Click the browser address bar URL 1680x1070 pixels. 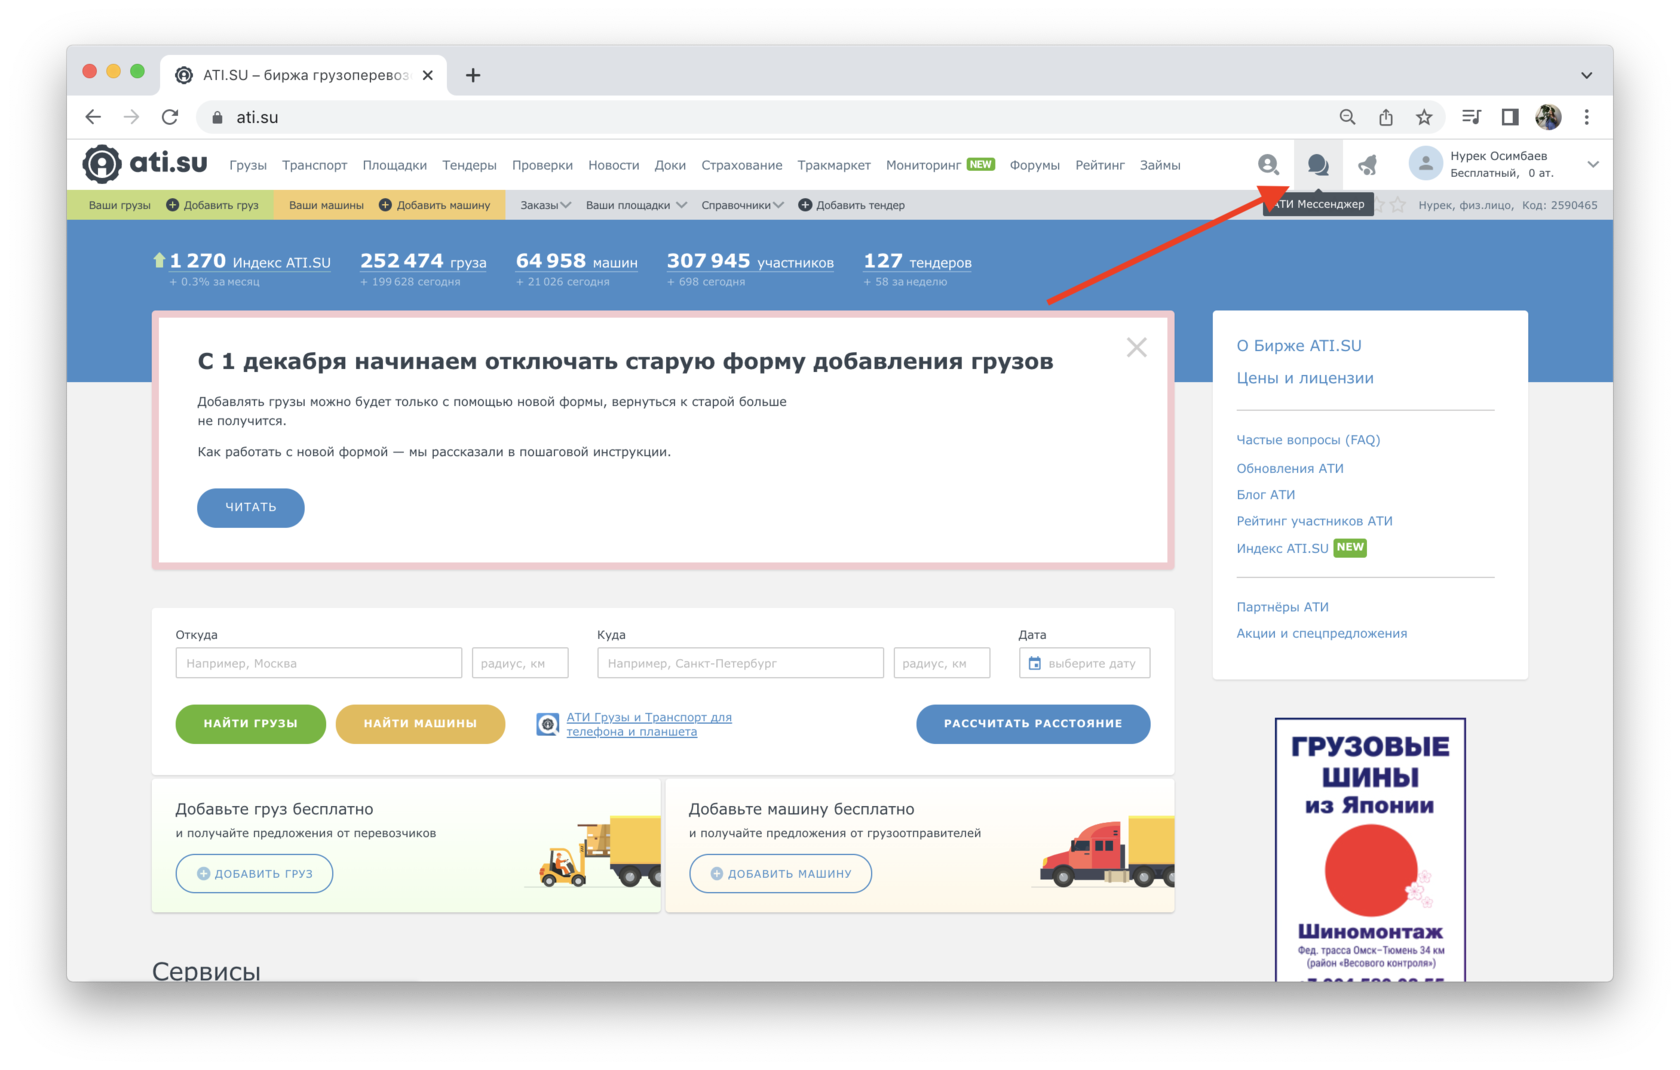coord(257,117)
